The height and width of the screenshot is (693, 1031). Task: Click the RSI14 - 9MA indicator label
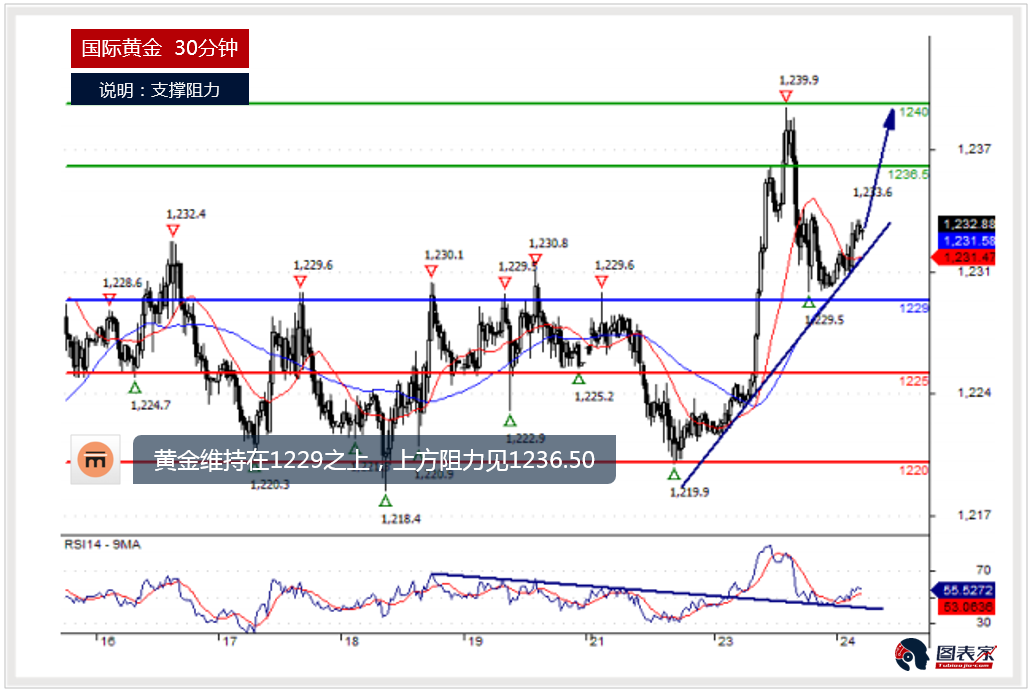tap(102, 544)
